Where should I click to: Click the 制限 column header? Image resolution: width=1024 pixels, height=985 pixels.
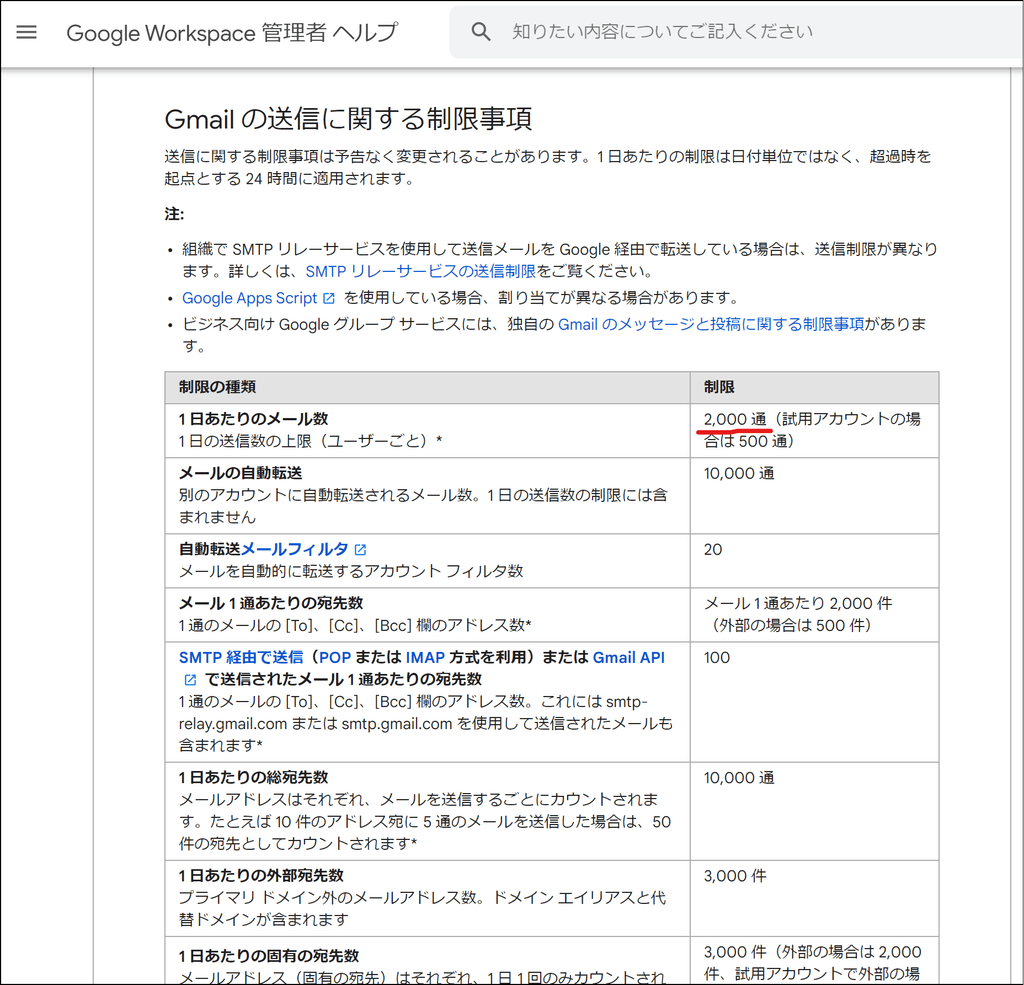(719, 387)
